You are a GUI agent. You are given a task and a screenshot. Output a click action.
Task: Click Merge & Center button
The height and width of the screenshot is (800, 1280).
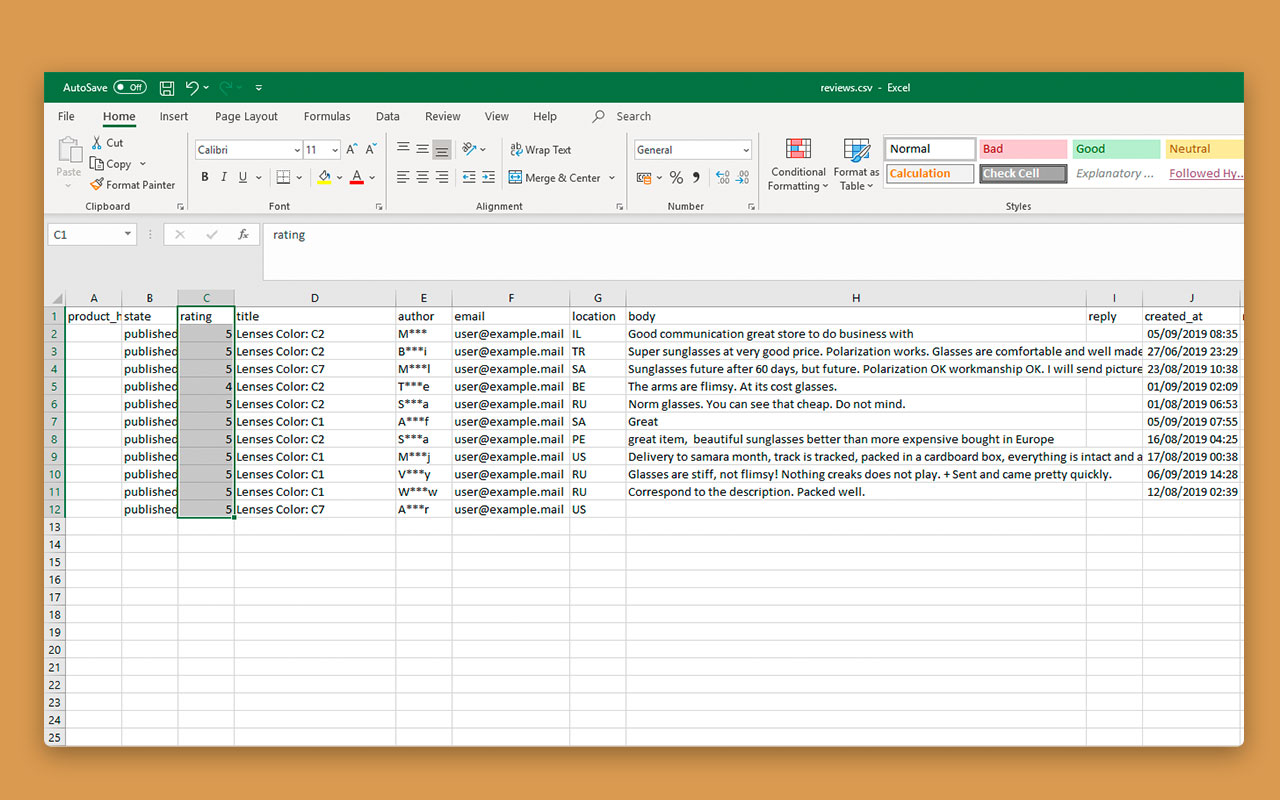555,178
